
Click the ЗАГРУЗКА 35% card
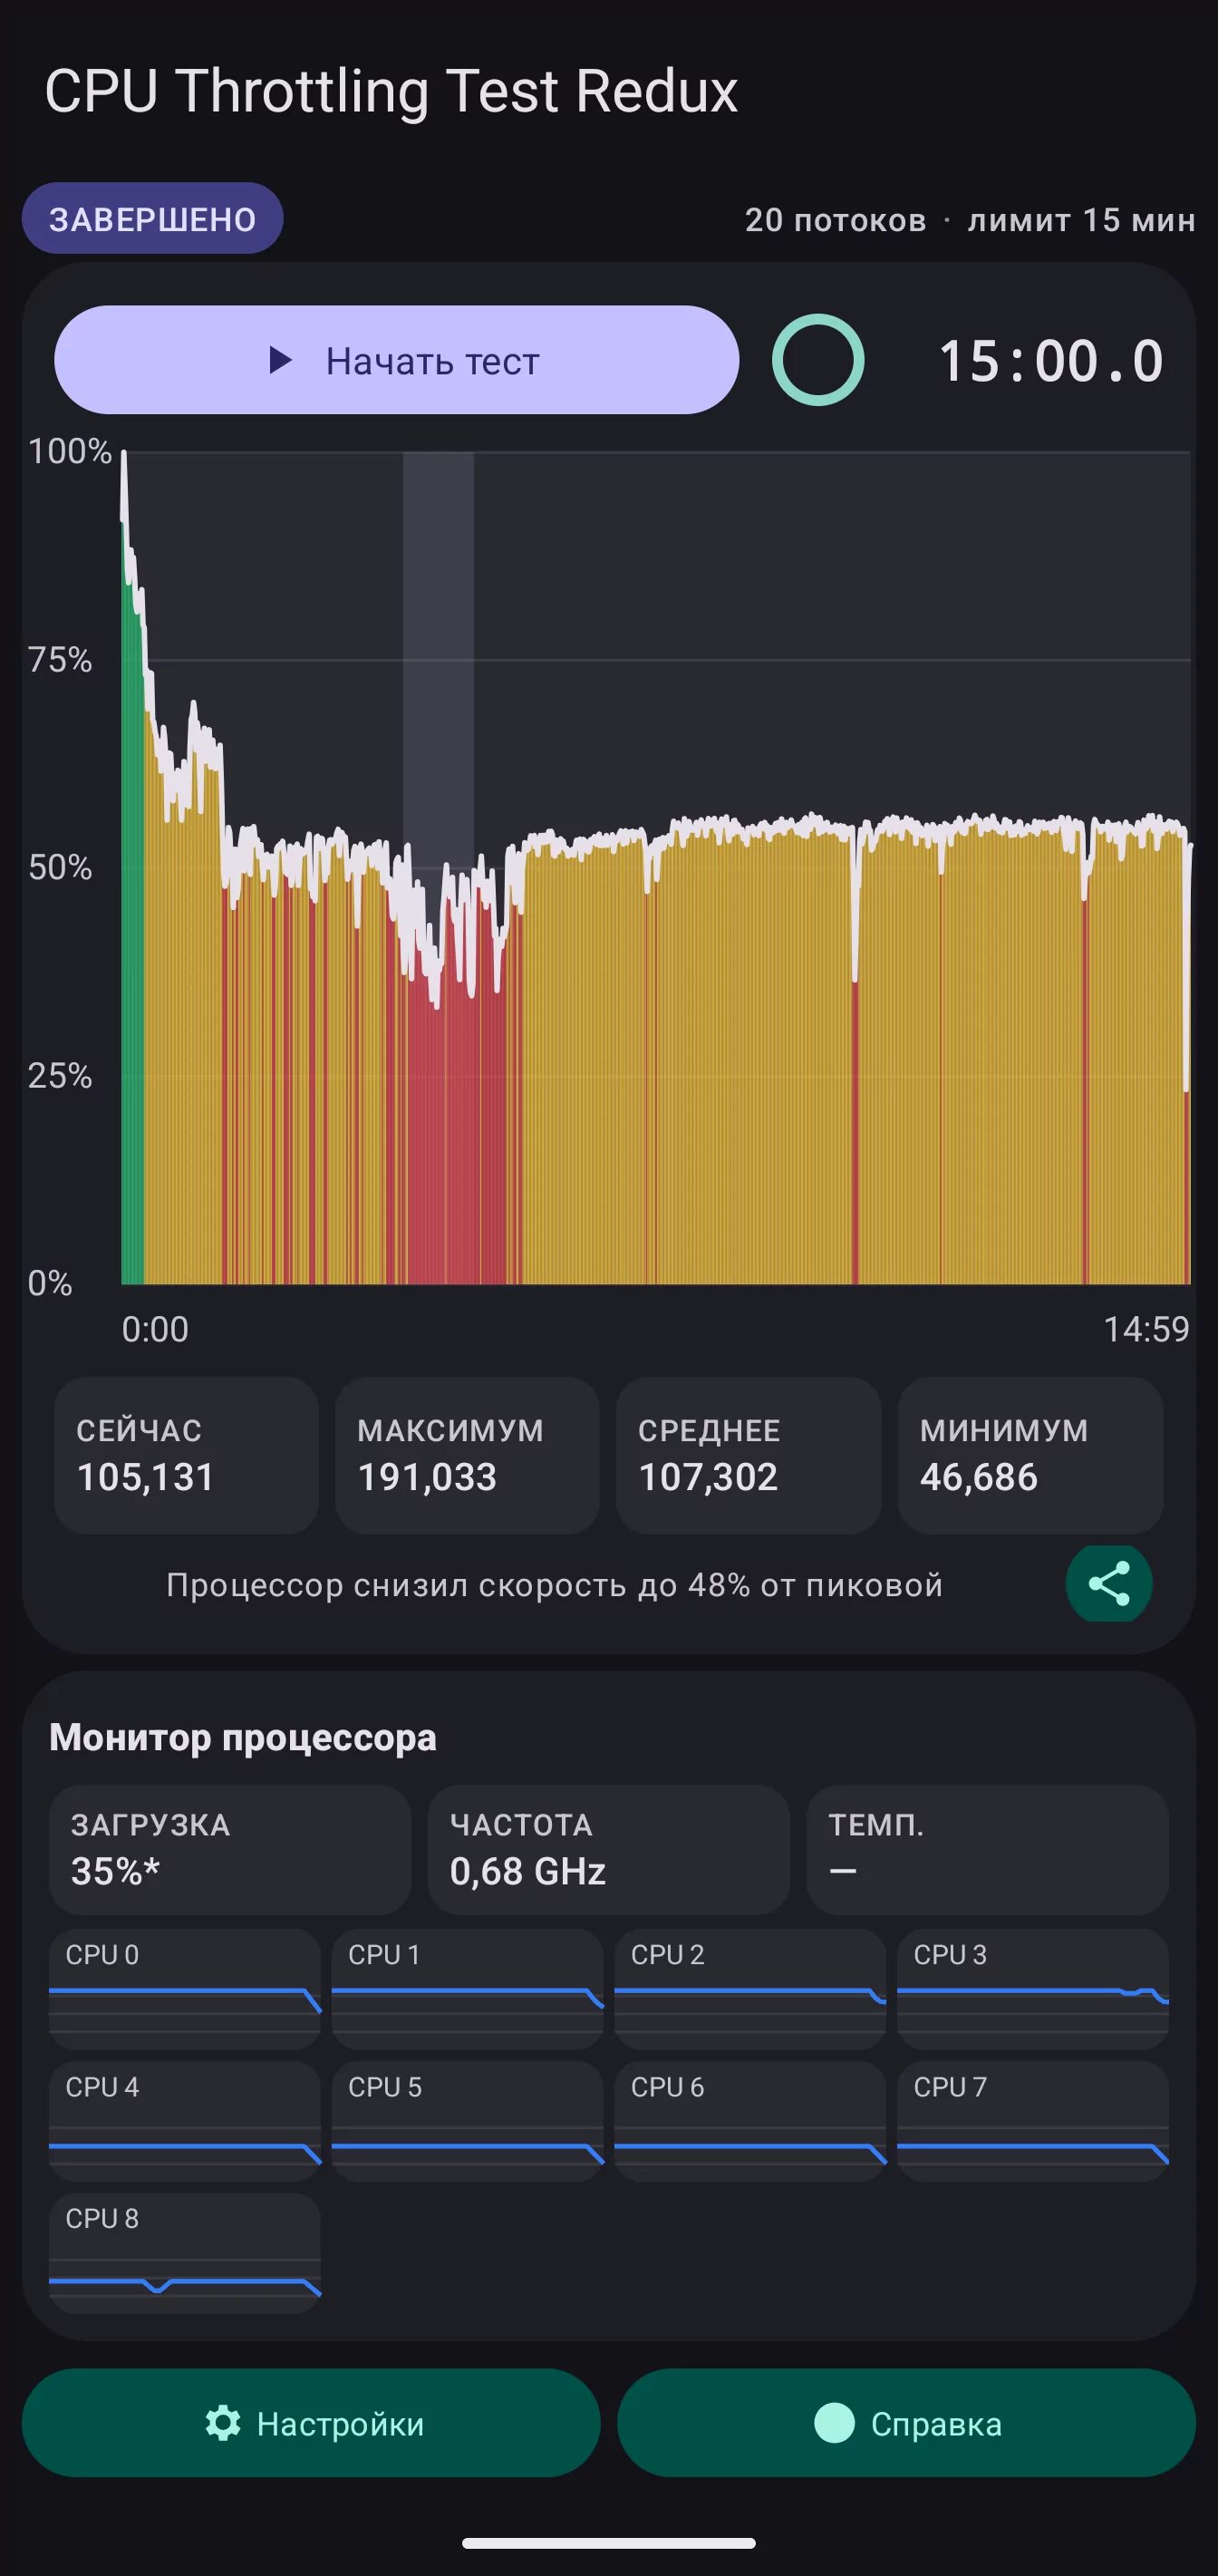coord(230,1850)
